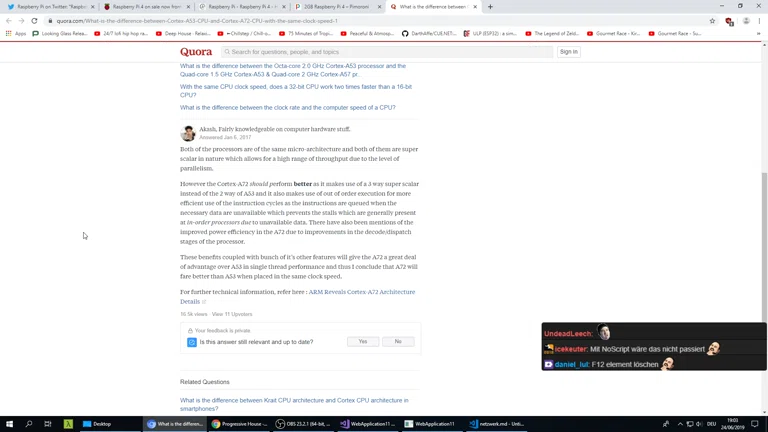Viewport: 768px width, 432px height.
Task: Open a new browser tab with plus
Action: click(x=490, y=7)
